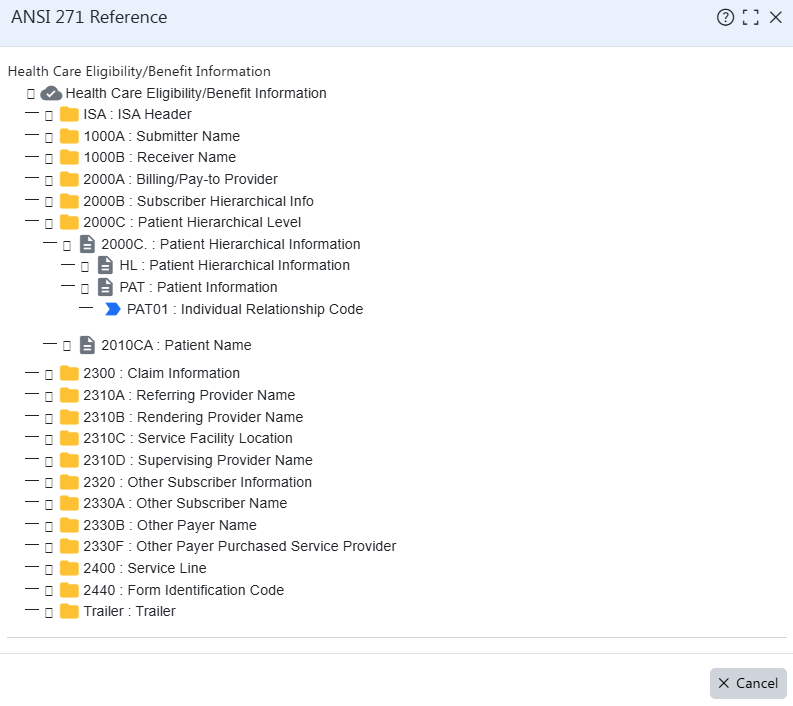Select '2330F : Other Payer Purchased Service Provider' text
This screenshot has height=706, width=793.
240,547
